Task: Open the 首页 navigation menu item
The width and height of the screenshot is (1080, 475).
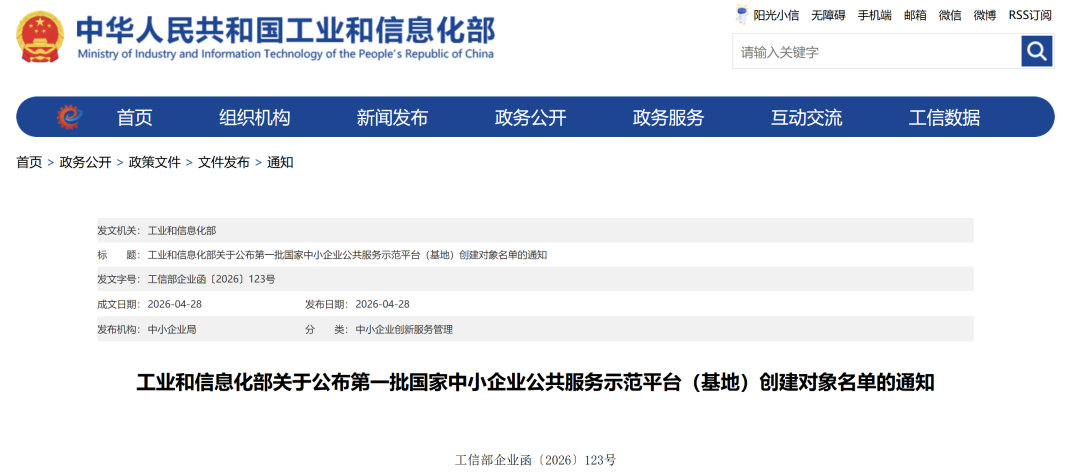Action: pyautogui.click(x=134, y=118)
